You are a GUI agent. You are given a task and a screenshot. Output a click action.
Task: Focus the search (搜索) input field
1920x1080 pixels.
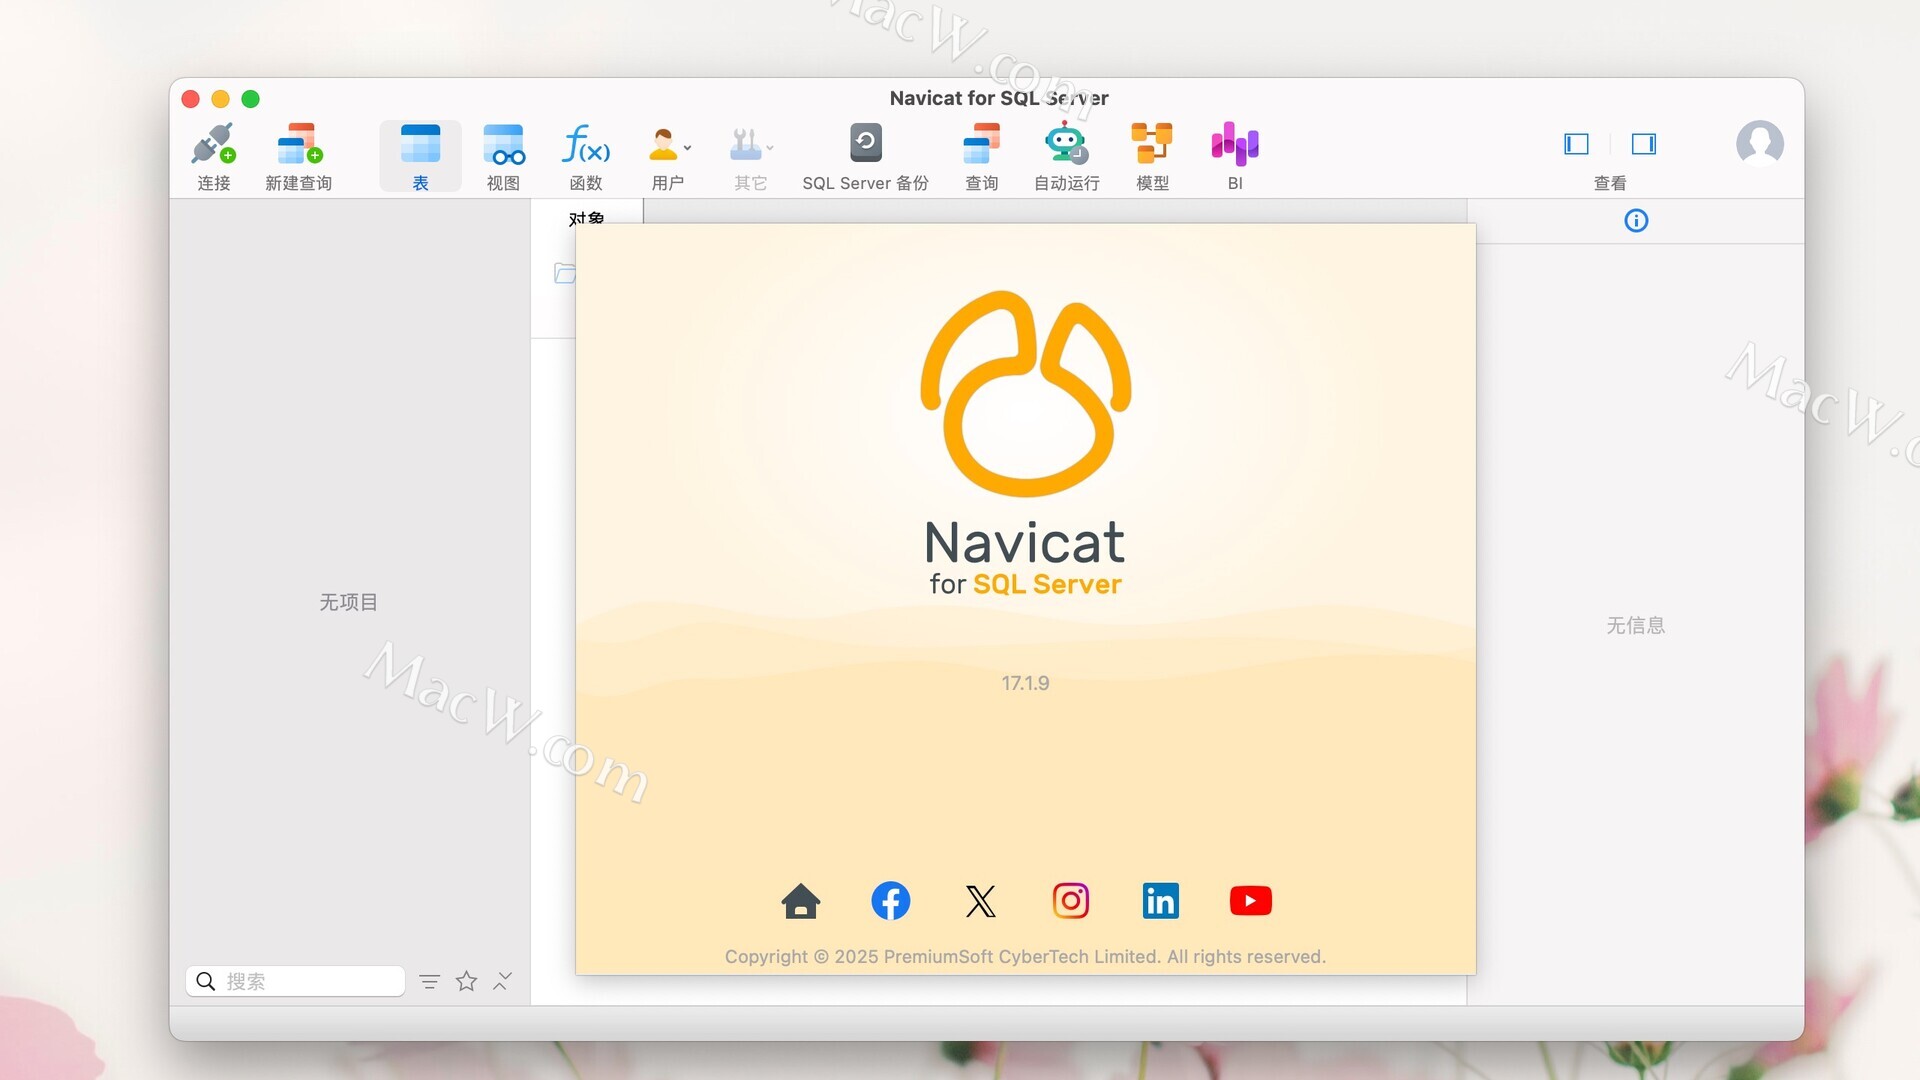point(295,981)
